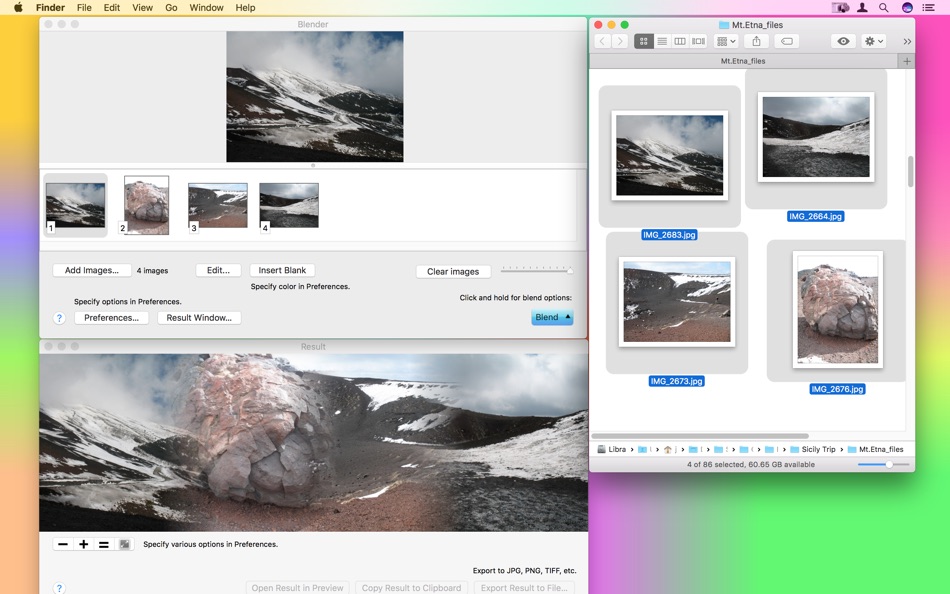Click Libra disk in Finder path bar
The height and width of the screenshot is (594, 950).
point(611,450)
